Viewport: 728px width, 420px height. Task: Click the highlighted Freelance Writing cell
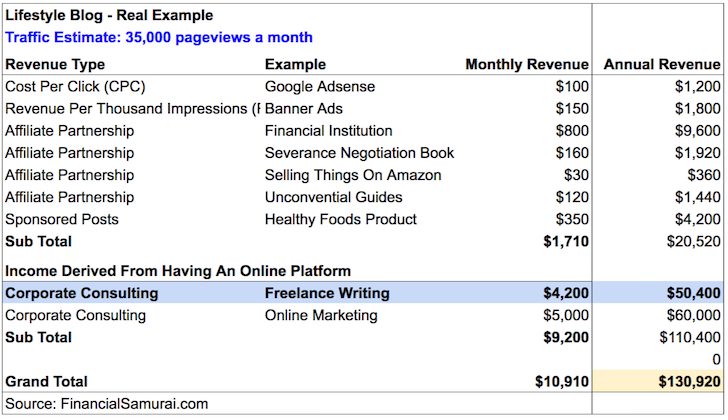pos(327,293)
